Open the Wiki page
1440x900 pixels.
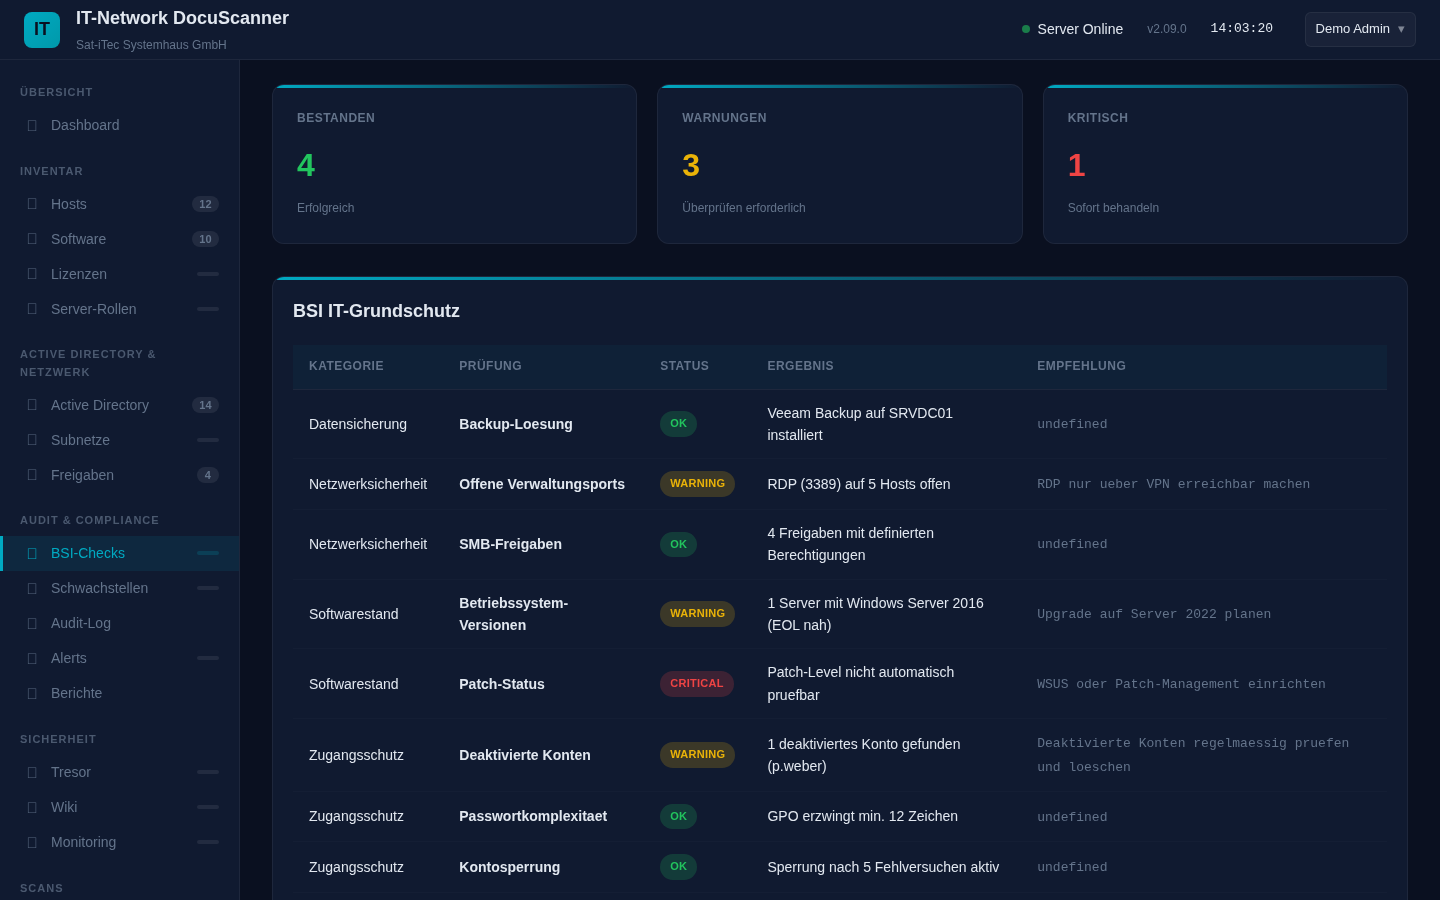(120, 807)
